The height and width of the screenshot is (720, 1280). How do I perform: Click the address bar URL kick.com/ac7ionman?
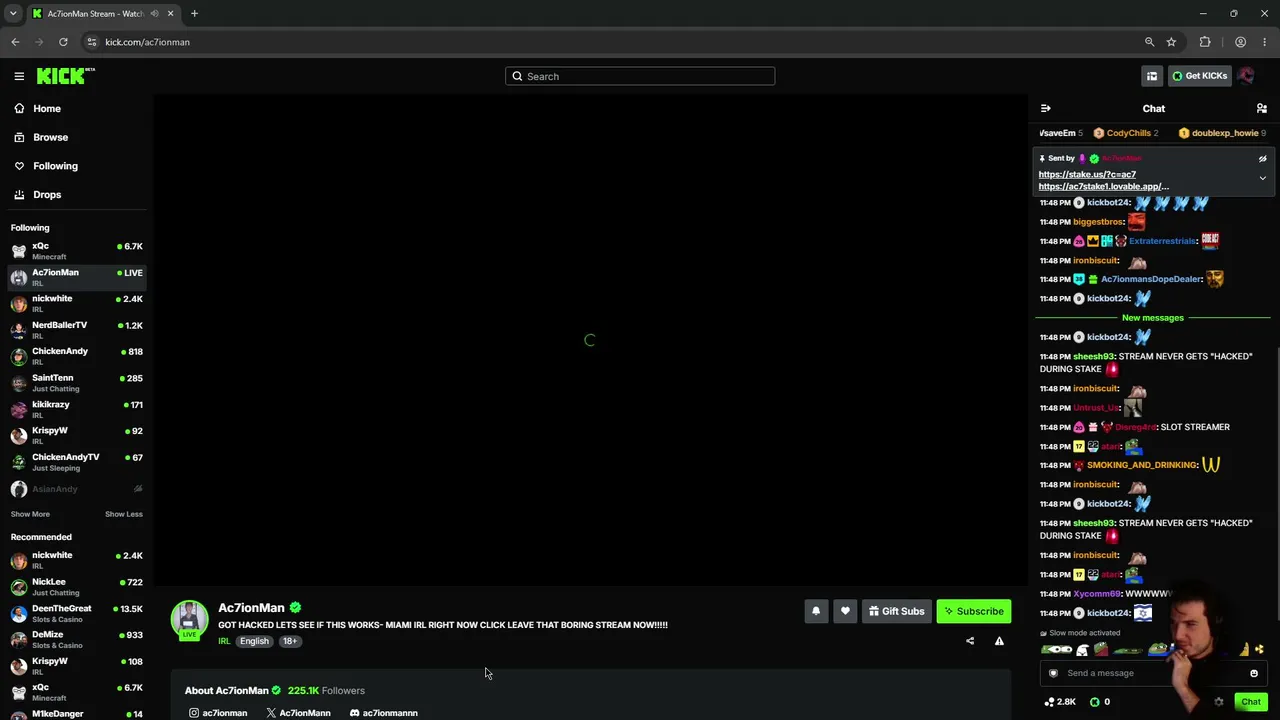[x=147, y=42]
